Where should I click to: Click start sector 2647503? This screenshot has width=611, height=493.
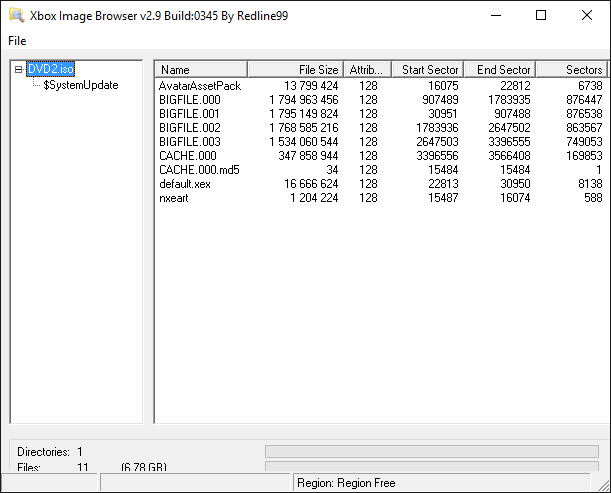(x=437, y=141)
